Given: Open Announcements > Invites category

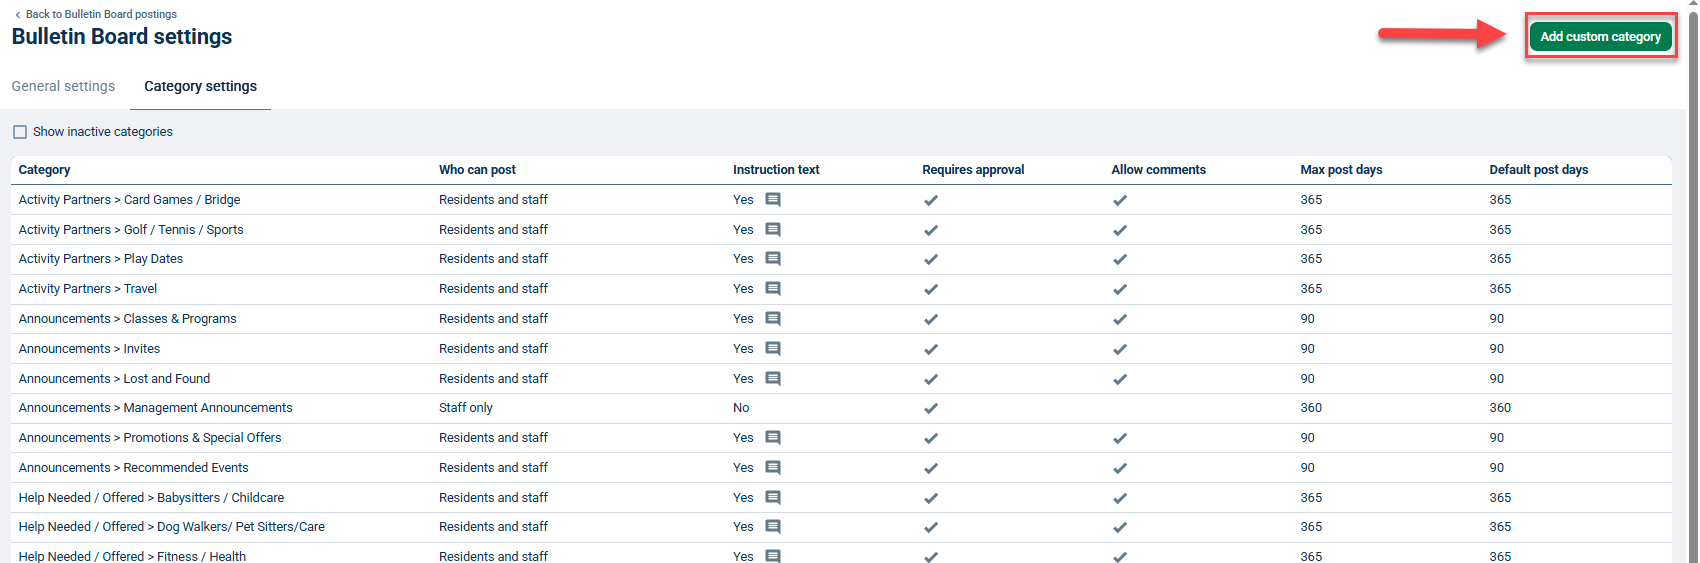Looking at the screenshot, I should [x=89, y=349].
